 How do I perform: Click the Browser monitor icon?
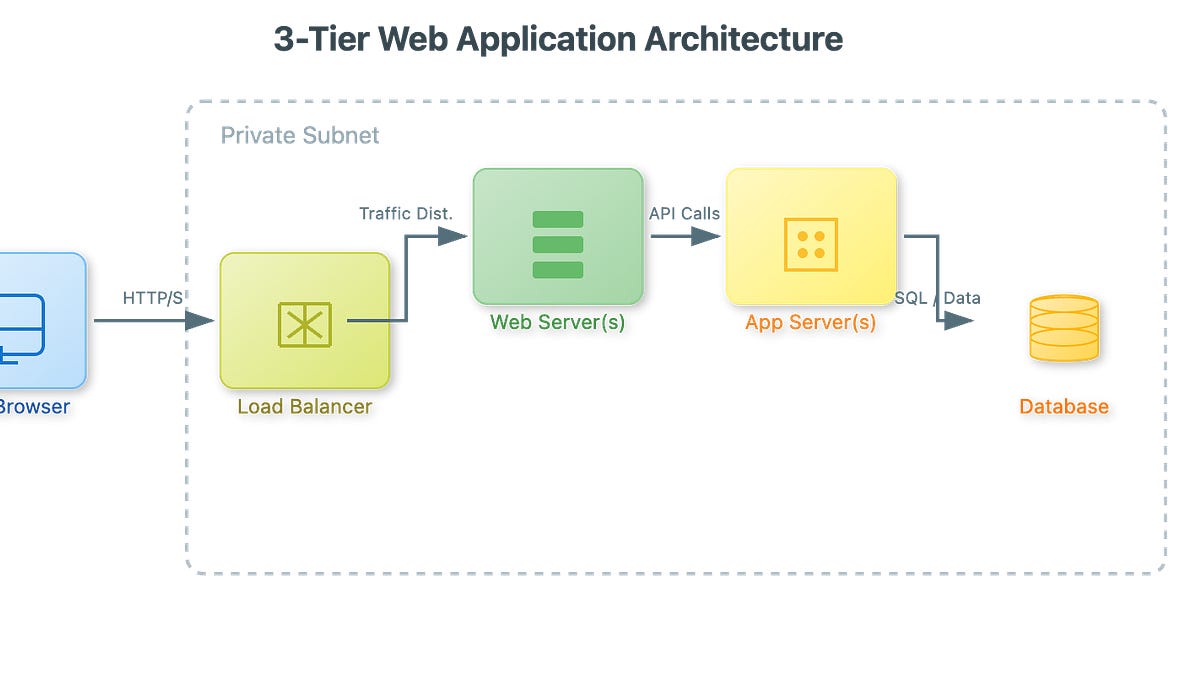tap(22, 328)
